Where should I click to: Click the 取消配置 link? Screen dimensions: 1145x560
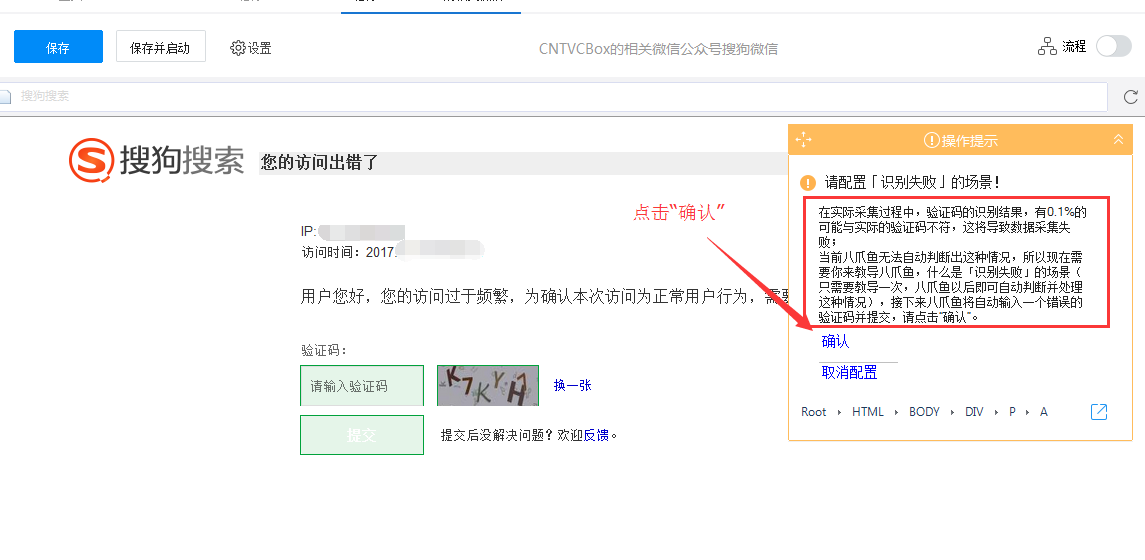(849, 372)
